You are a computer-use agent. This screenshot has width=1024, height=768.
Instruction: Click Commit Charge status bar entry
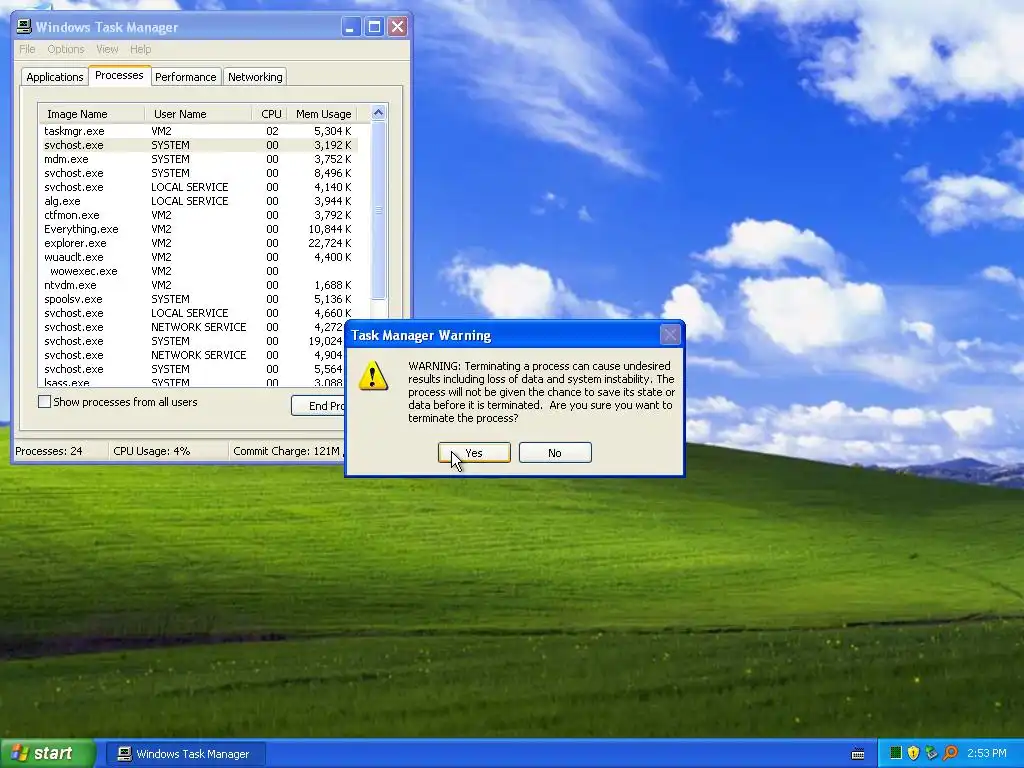[288, 451]
